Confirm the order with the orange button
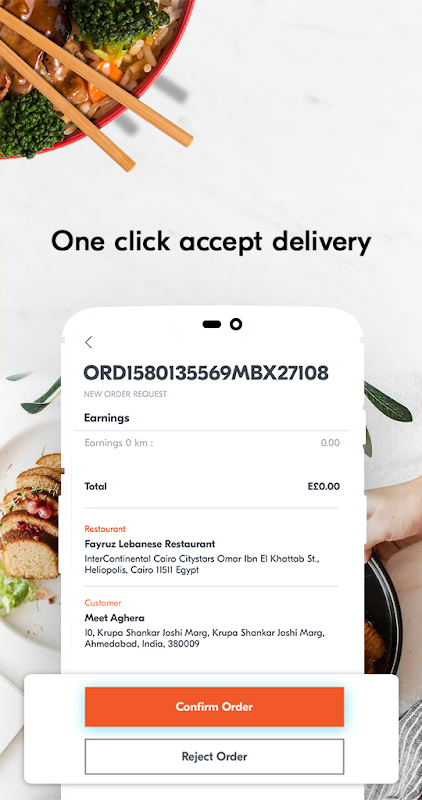Screen dimensions: 422x800 [x=214, y=707]
